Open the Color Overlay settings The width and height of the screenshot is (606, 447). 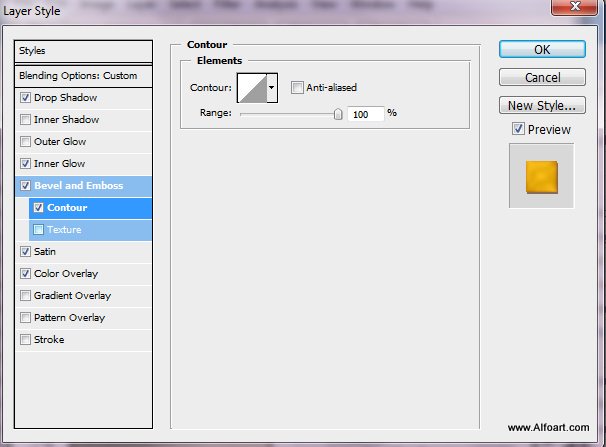(x=66, y=274)
